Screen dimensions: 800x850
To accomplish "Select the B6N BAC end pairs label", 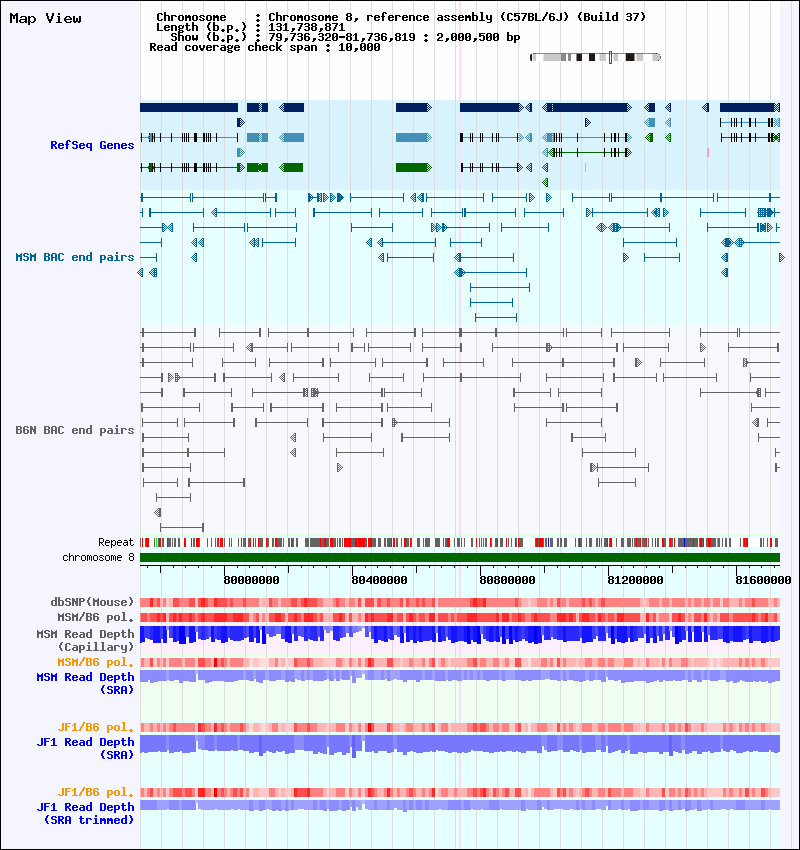I will (75, 430).
